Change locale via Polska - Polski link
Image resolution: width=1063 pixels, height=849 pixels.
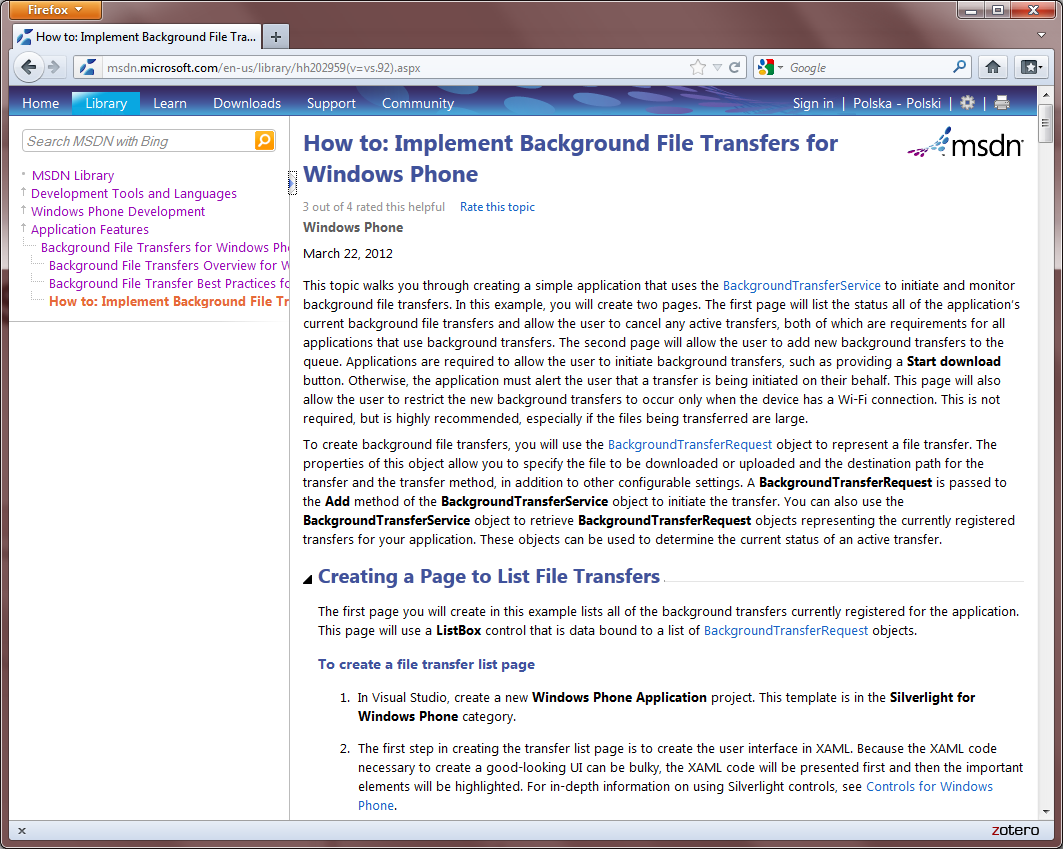896,103
